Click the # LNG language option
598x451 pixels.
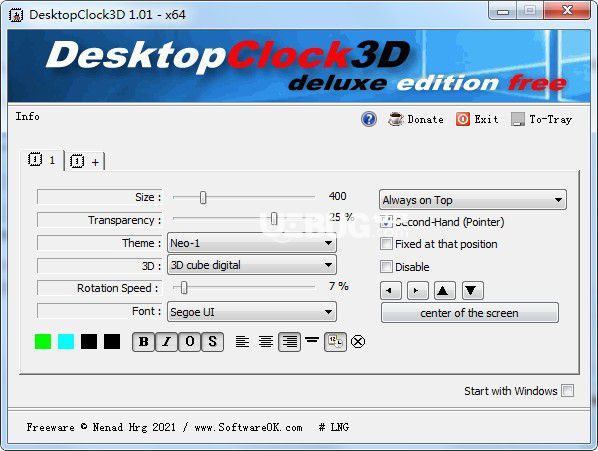pos(334,427)
